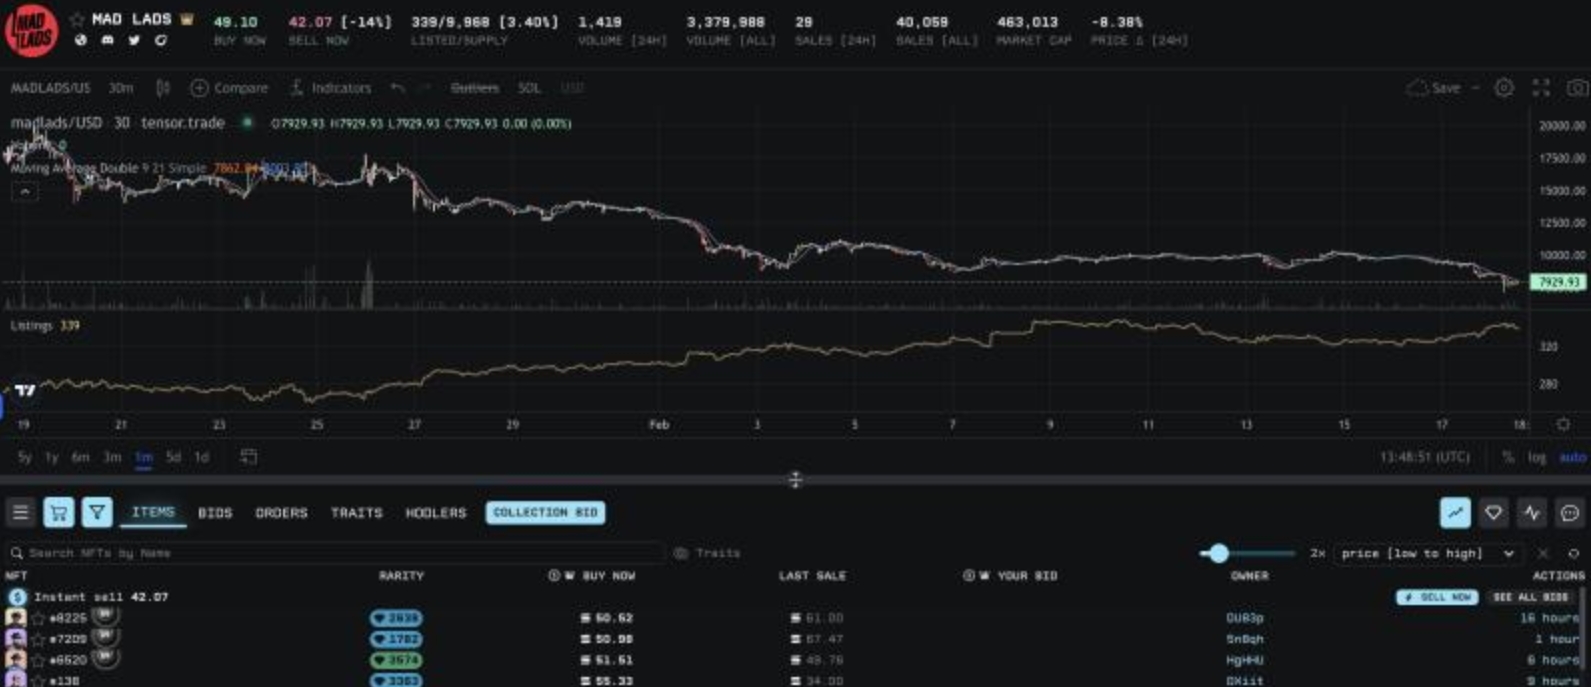Viewport: 1591px width, 687px height.
Task: Set chart range to 1m
Action: (x=143, y=457)
